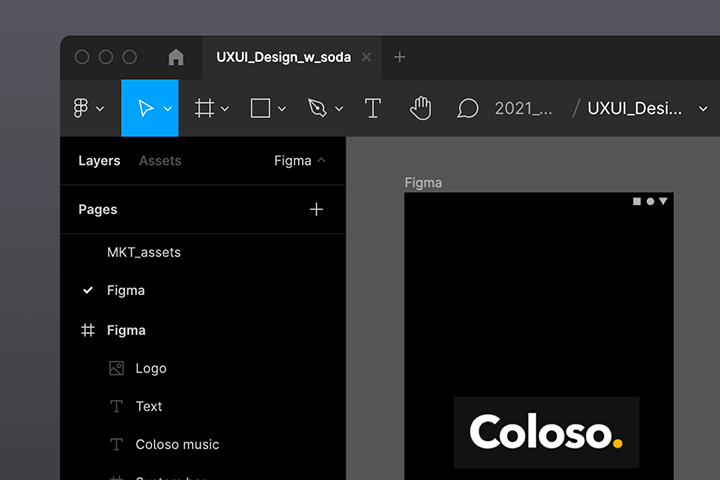Viewport: 720px width, 480px height.
Task: Expand Frame tool options chevron
Action: click(225, 109)
